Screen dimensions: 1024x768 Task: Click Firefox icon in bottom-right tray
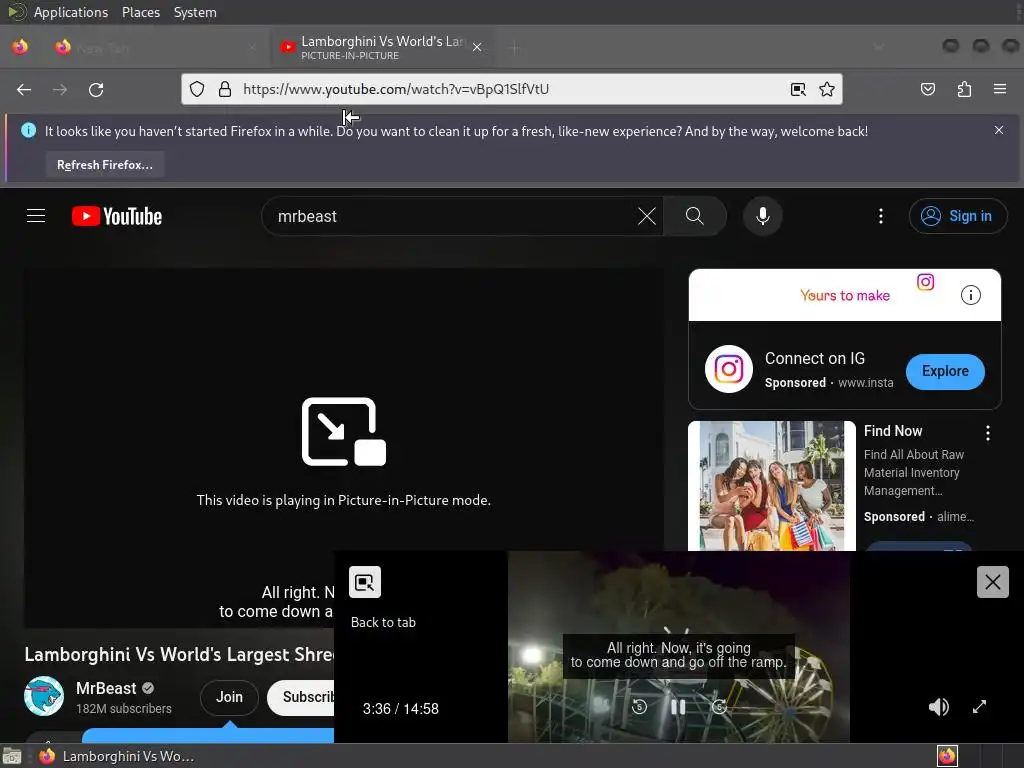point(947,756)
